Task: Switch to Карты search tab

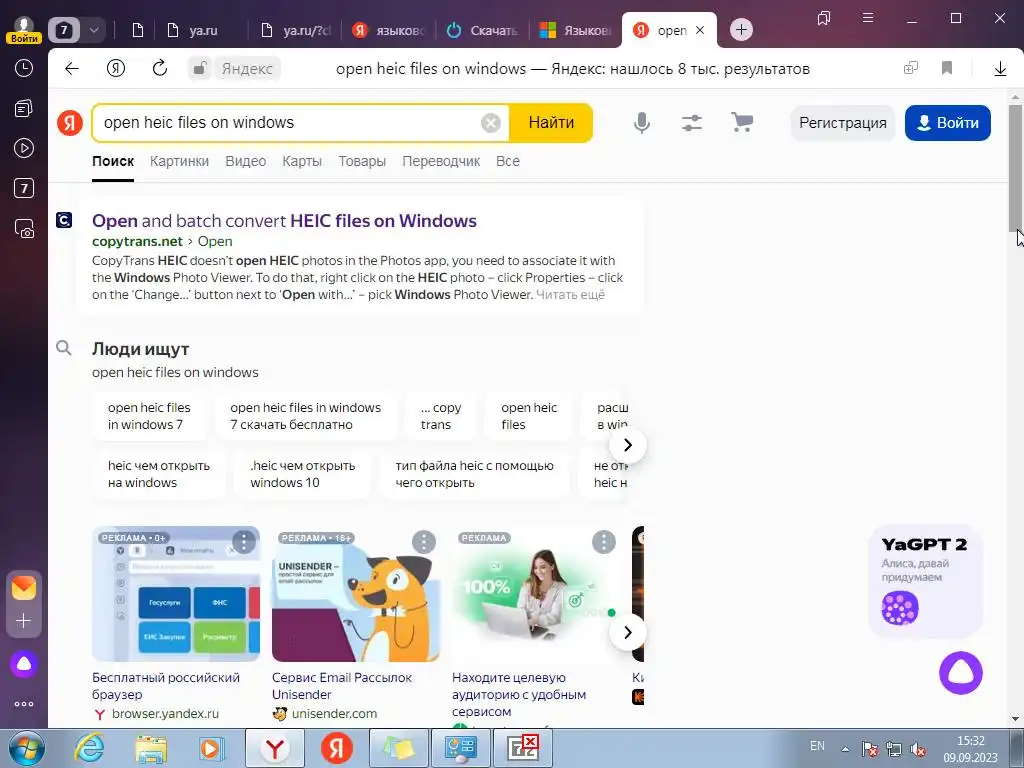Action: 302,161
